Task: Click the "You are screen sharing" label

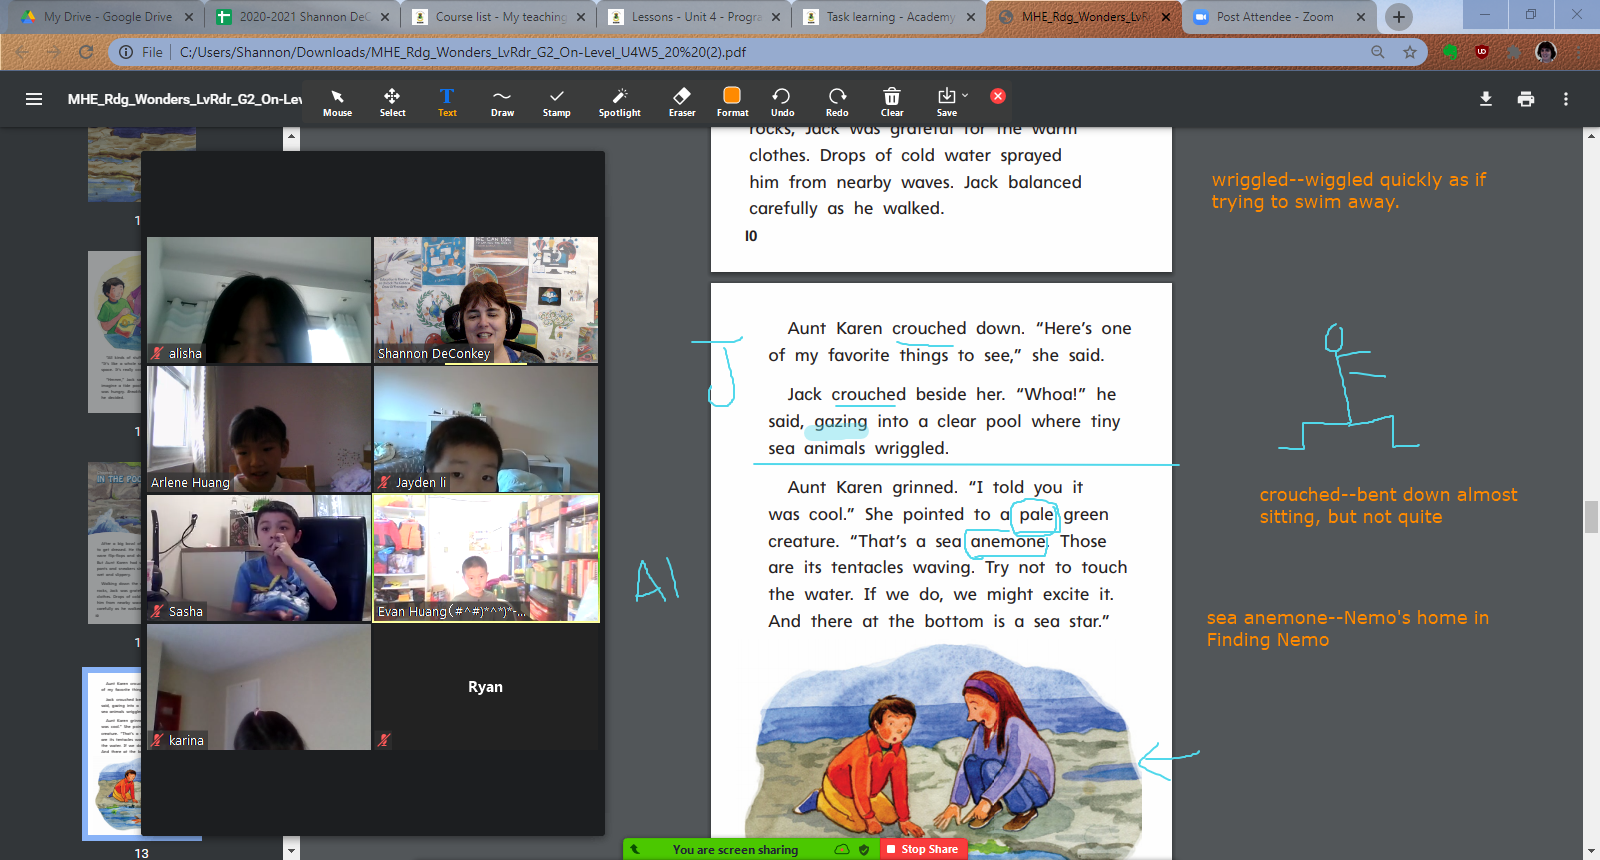Action: click(735, 850)
